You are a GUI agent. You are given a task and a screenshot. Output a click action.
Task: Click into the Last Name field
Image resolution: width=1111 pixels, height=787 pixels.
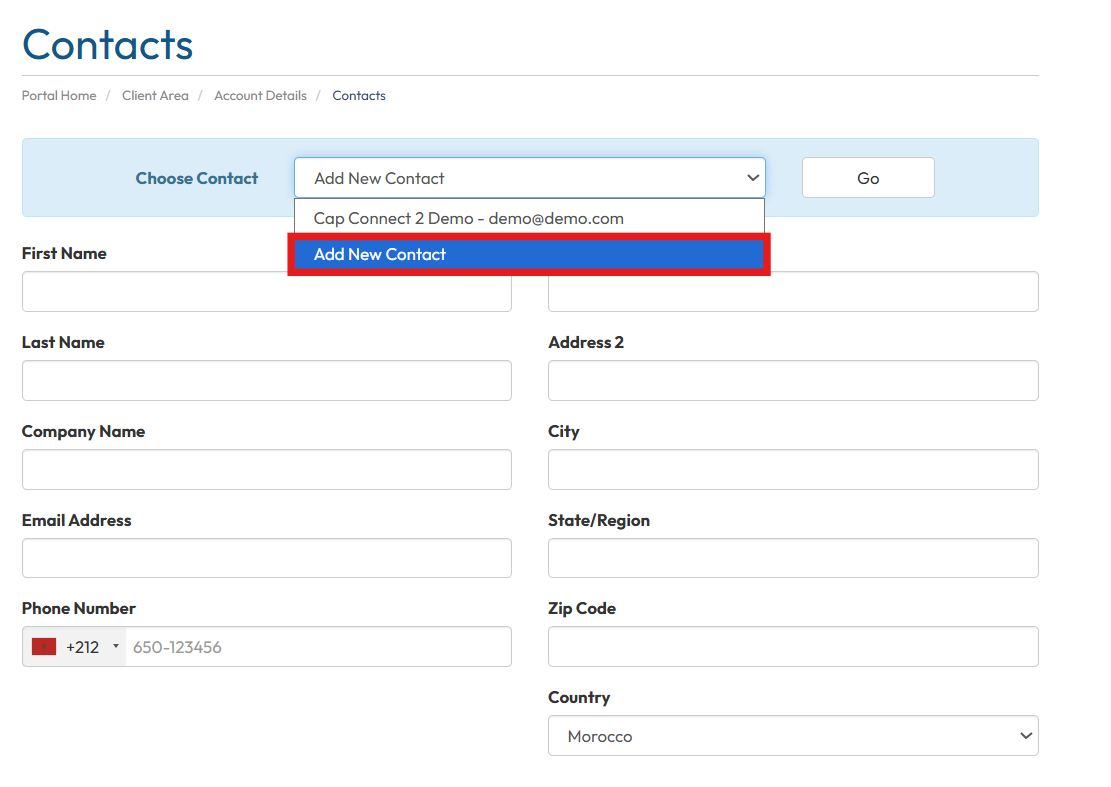[x=266, y=381]
